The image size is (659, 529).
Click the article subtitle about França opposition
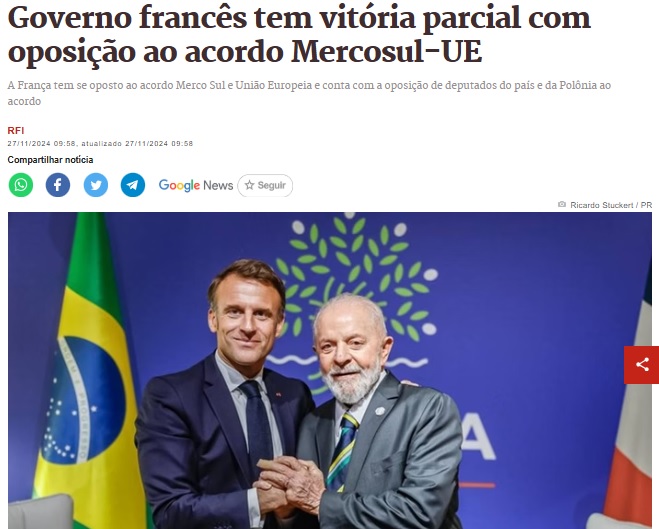click(309, 93)
